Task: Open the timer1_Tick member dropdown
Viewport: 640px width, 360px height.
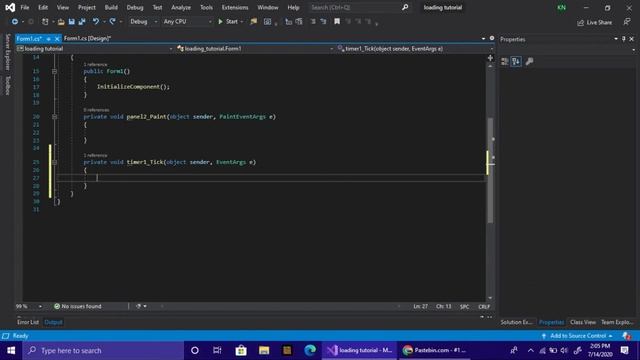Action: click(x=415, y=49)
